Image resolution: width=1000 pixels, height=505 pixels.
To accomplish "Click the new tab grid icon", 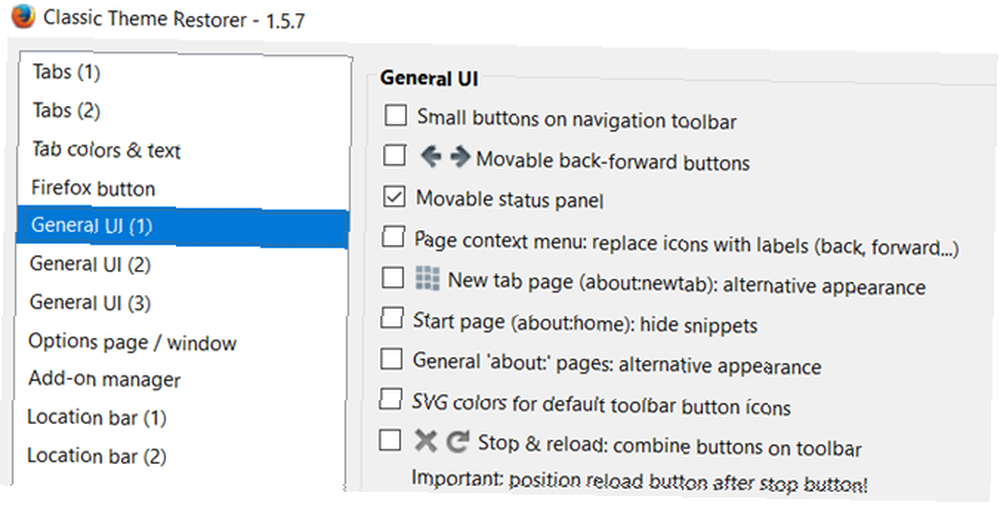I will pyautogui.click(x=427, y=279).
